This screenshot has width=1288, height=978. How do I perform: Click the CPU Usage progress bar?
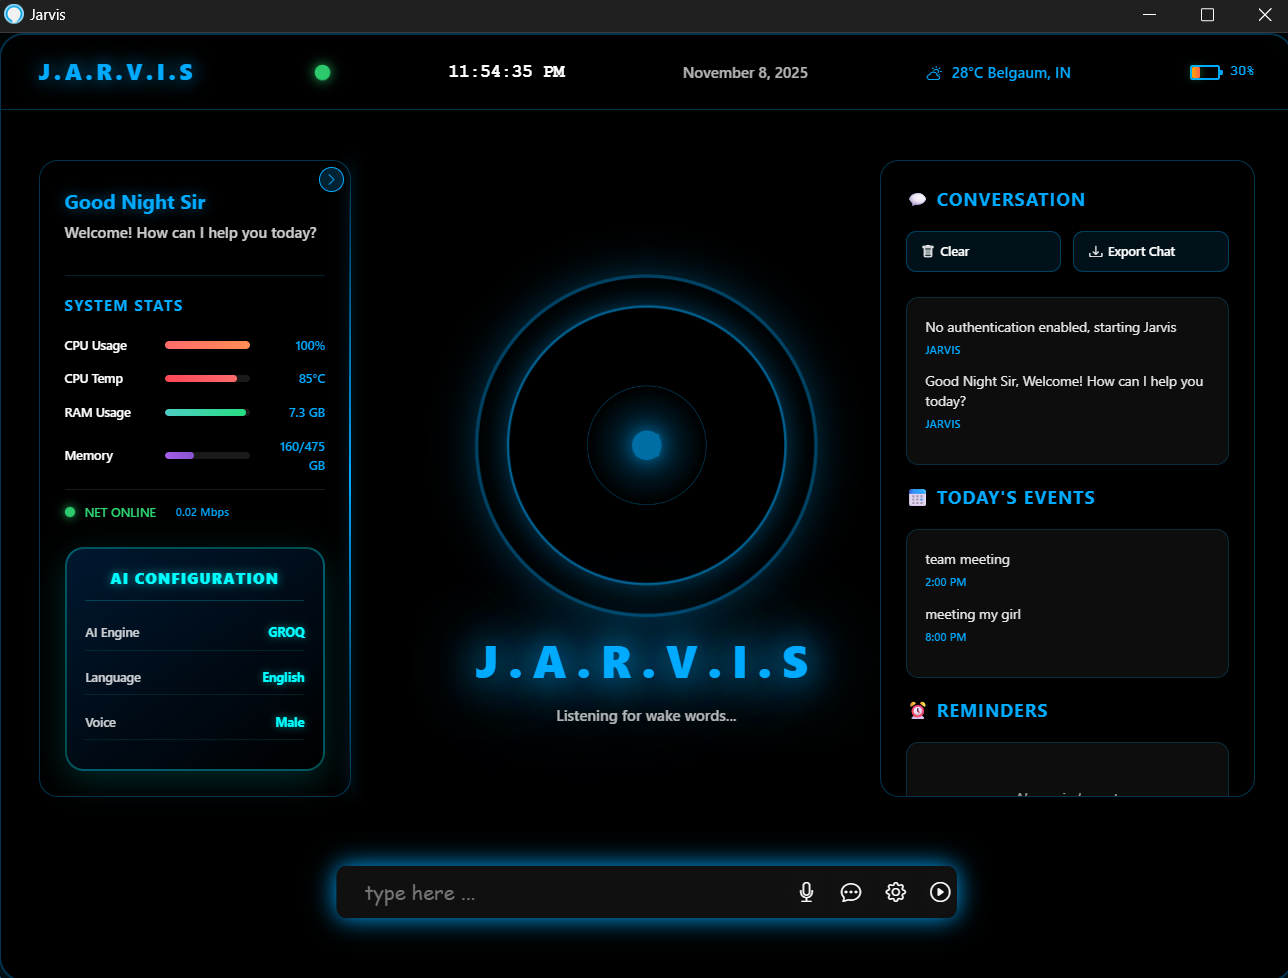pyautogui.click(x=207, y=345)
